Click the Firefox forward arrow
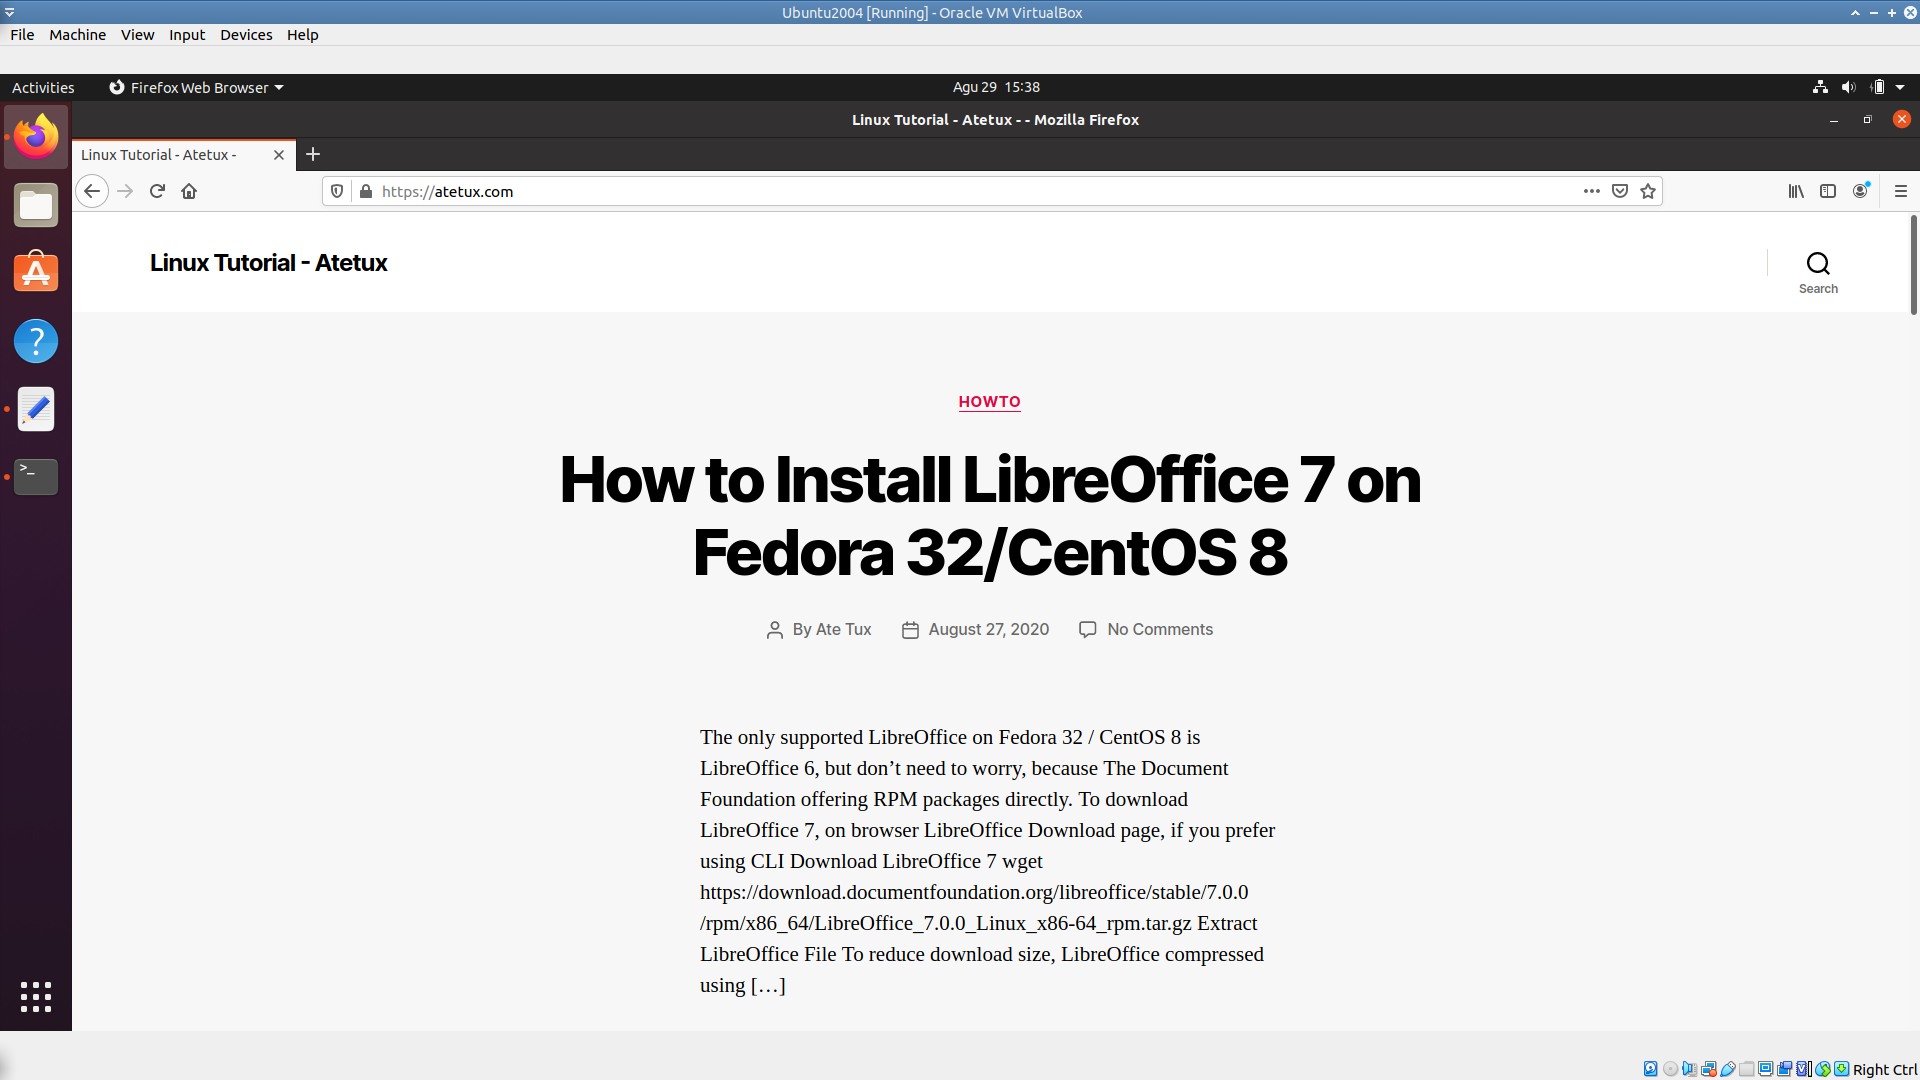The image size is (1920, 1080). tap(125, 191)
